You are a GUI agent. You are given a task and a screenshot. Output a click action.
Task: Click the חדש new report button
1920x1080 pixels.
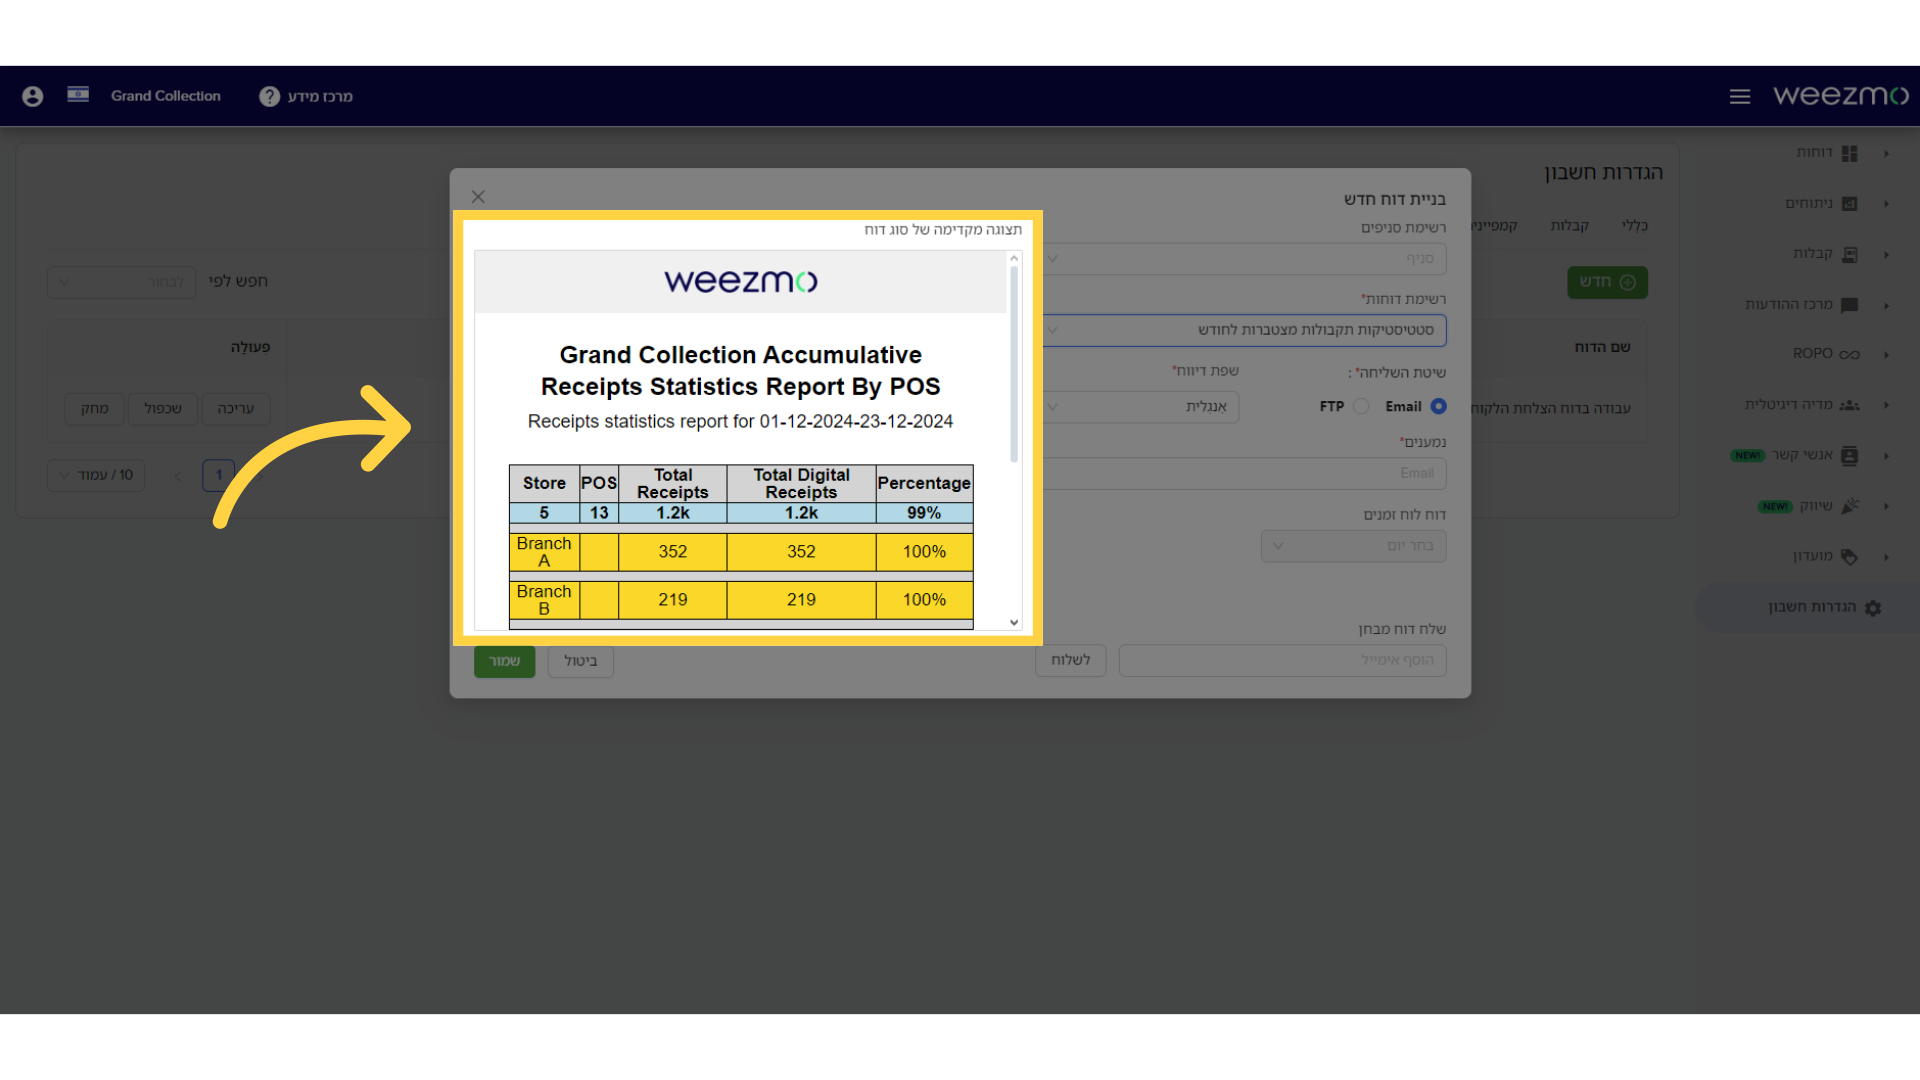point(1607,281)
